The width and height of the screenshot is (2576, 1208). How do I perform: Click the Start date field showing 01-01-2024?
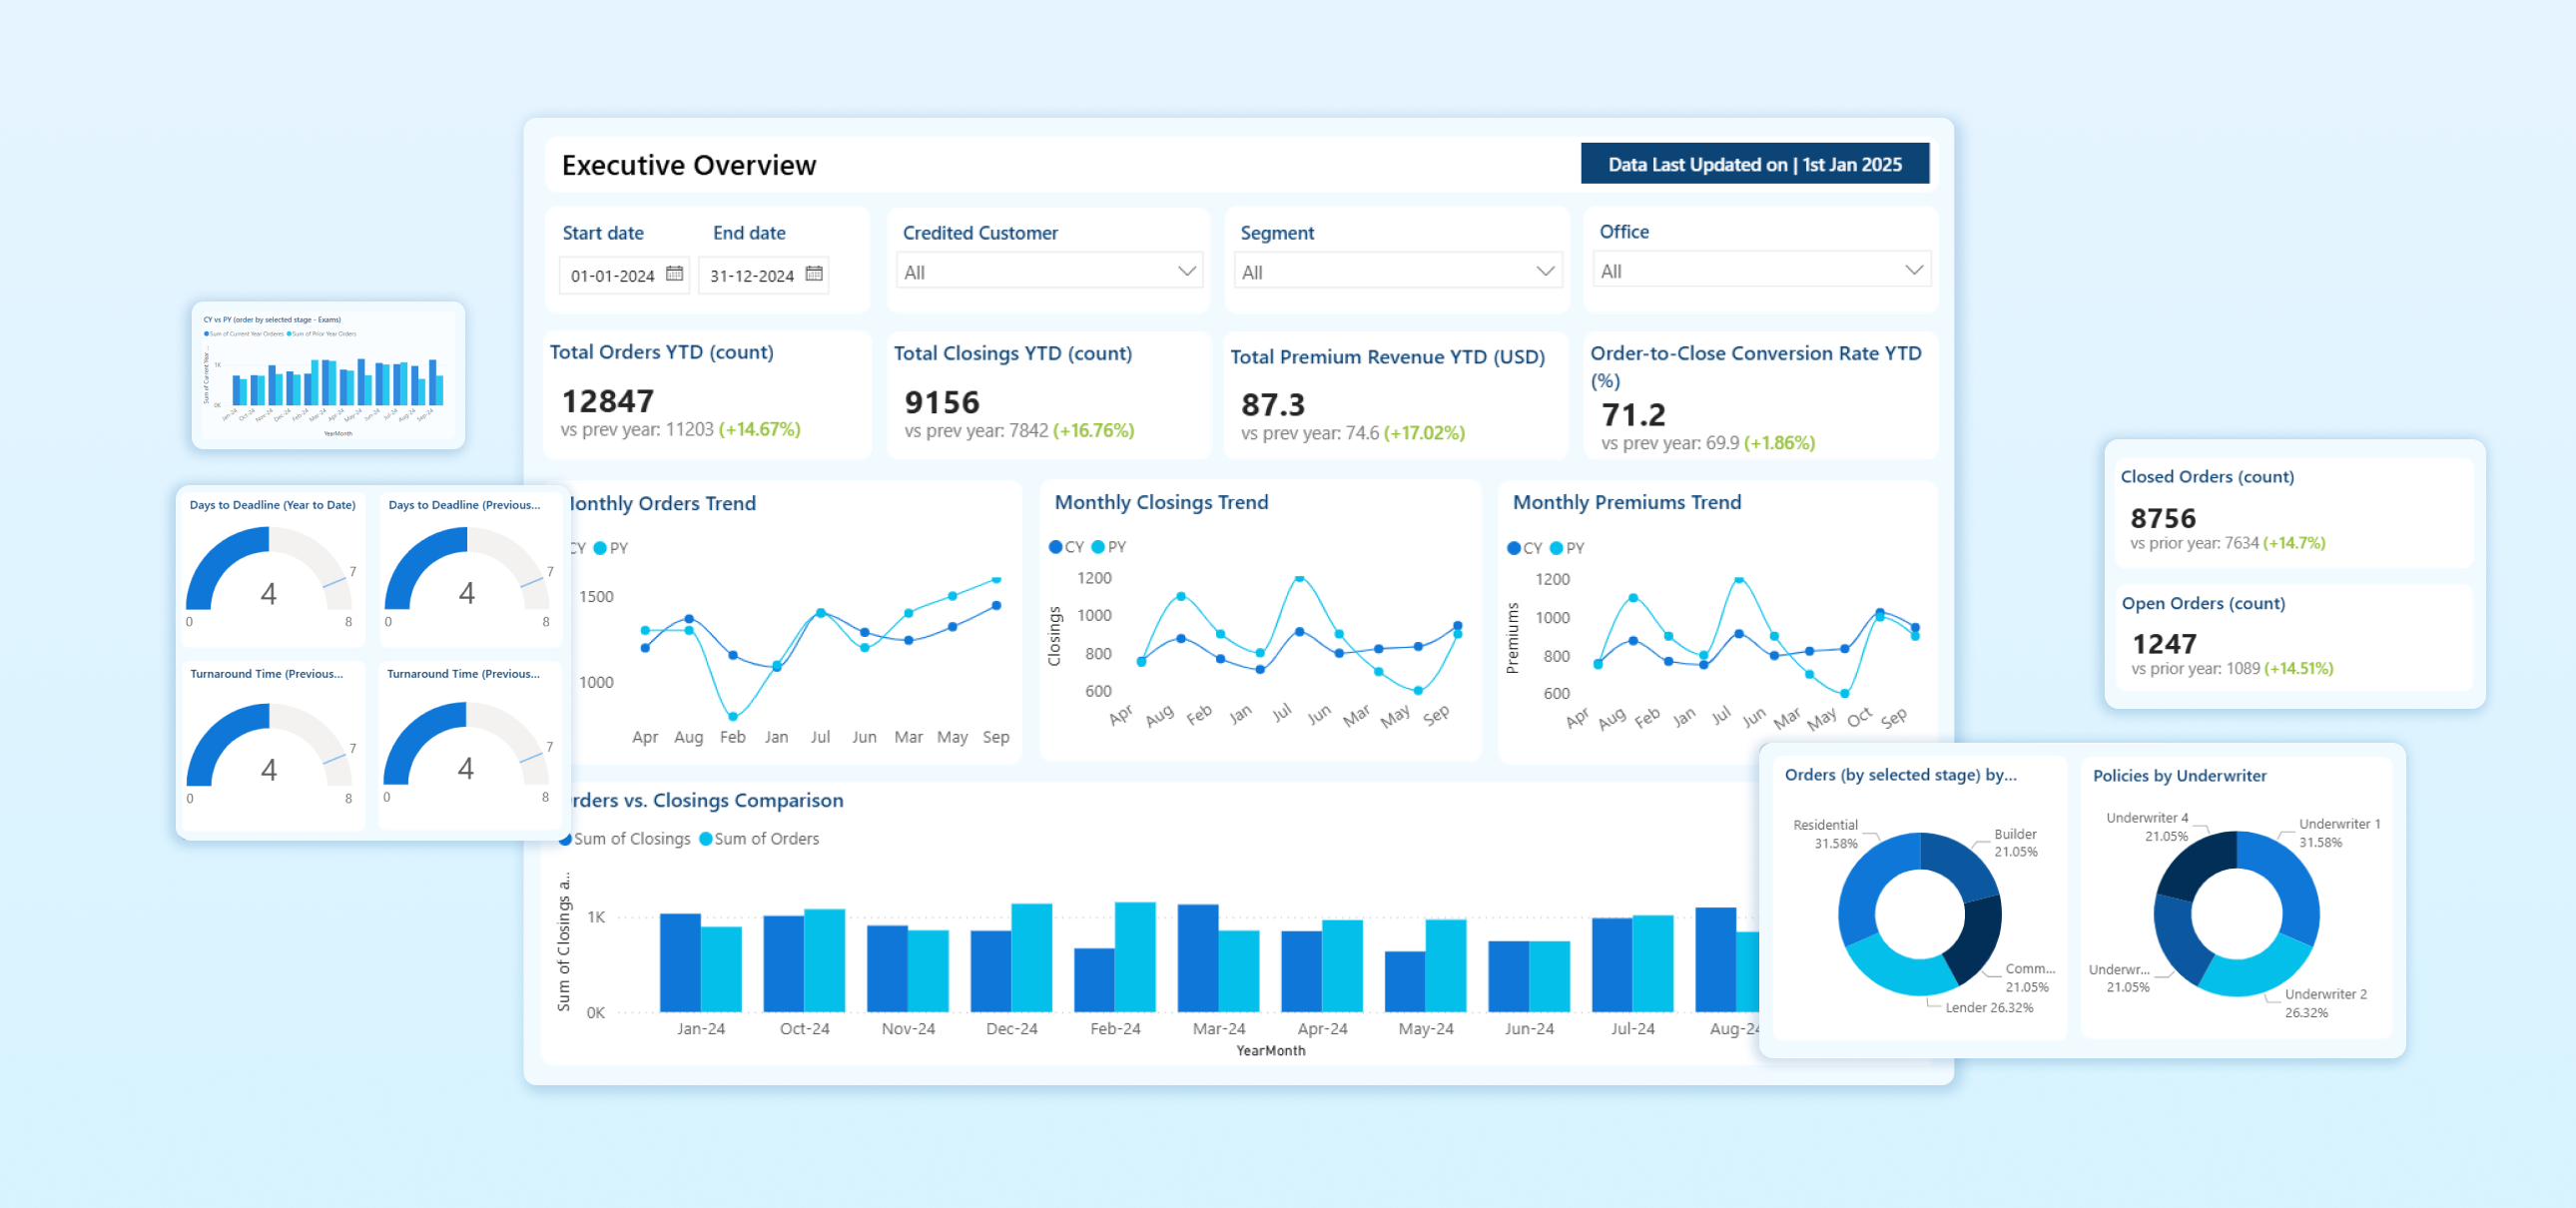click(x=612, y=275)
